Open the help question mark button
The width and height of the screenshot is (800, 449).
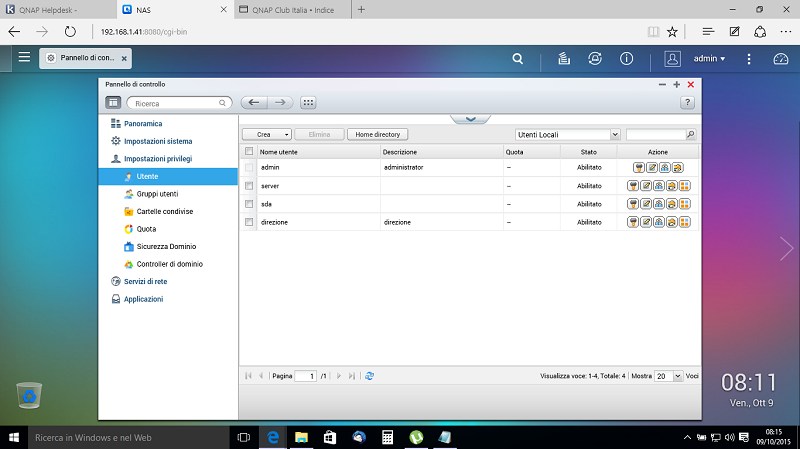tap(687, 102)
